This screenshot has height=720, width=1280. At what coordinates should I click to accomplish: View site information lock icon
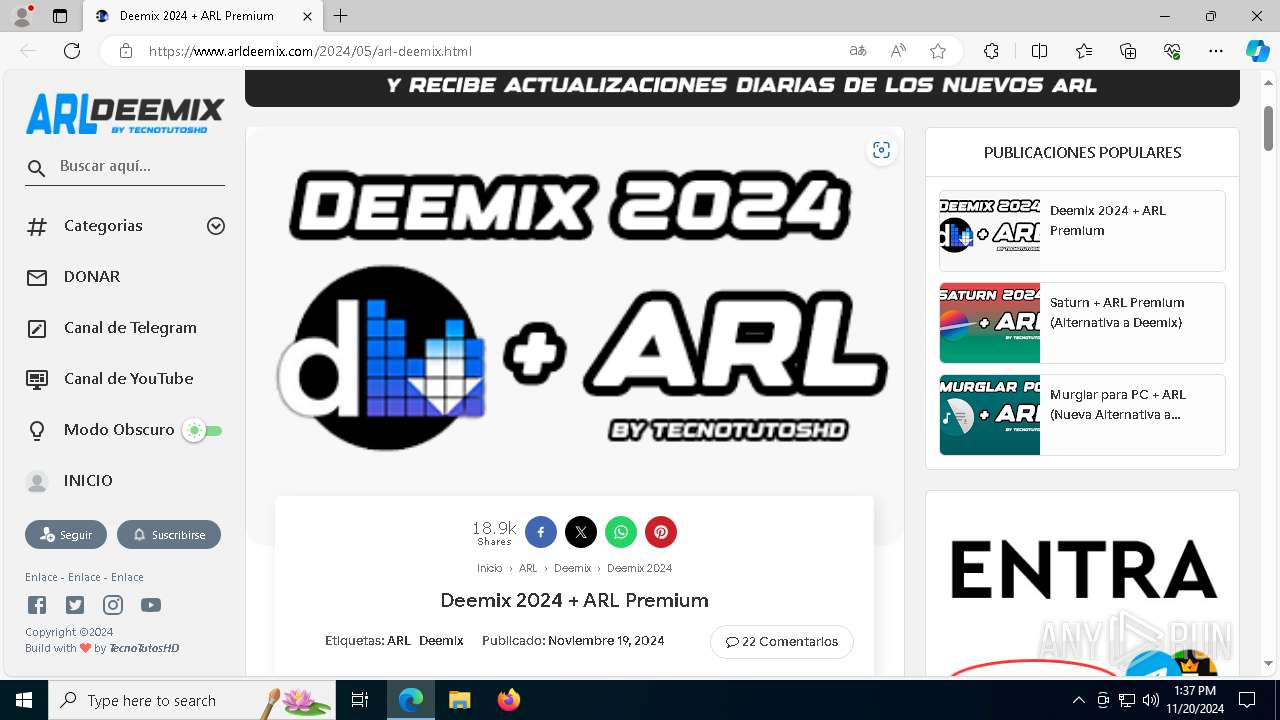click(125, 51)
